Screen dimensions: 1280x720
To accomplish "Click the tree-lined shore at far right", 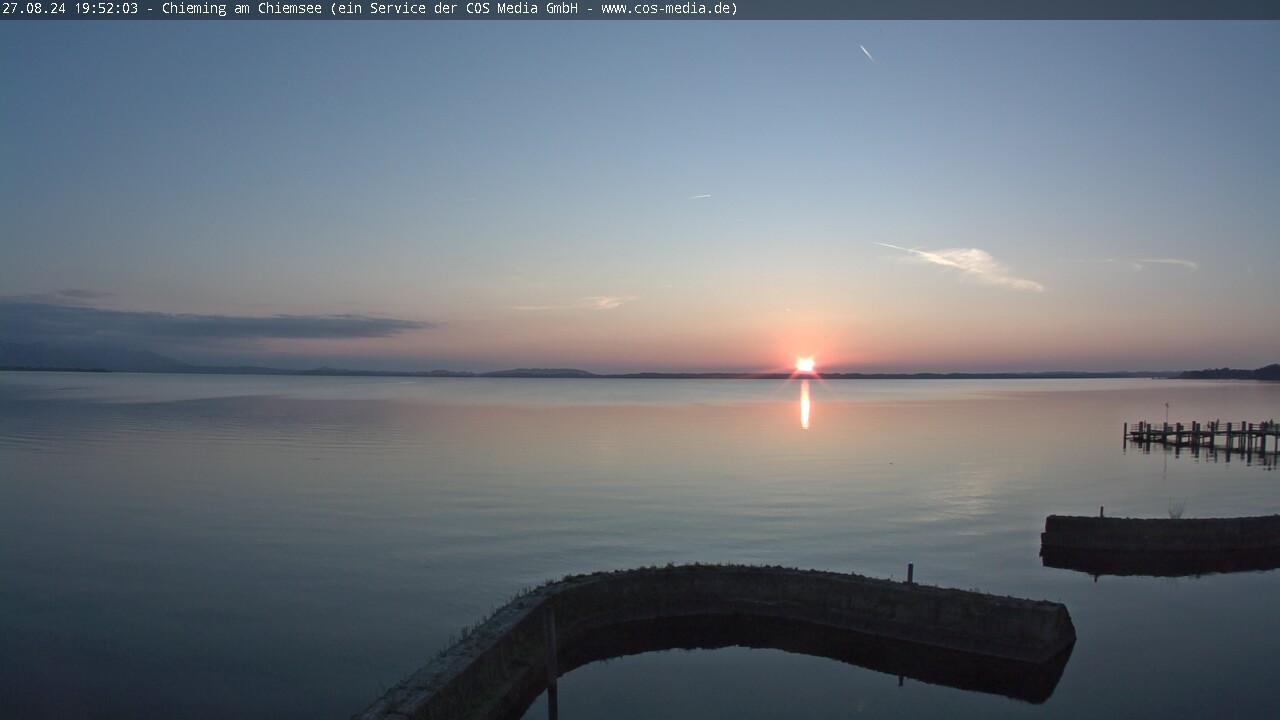I will 1230,373.
